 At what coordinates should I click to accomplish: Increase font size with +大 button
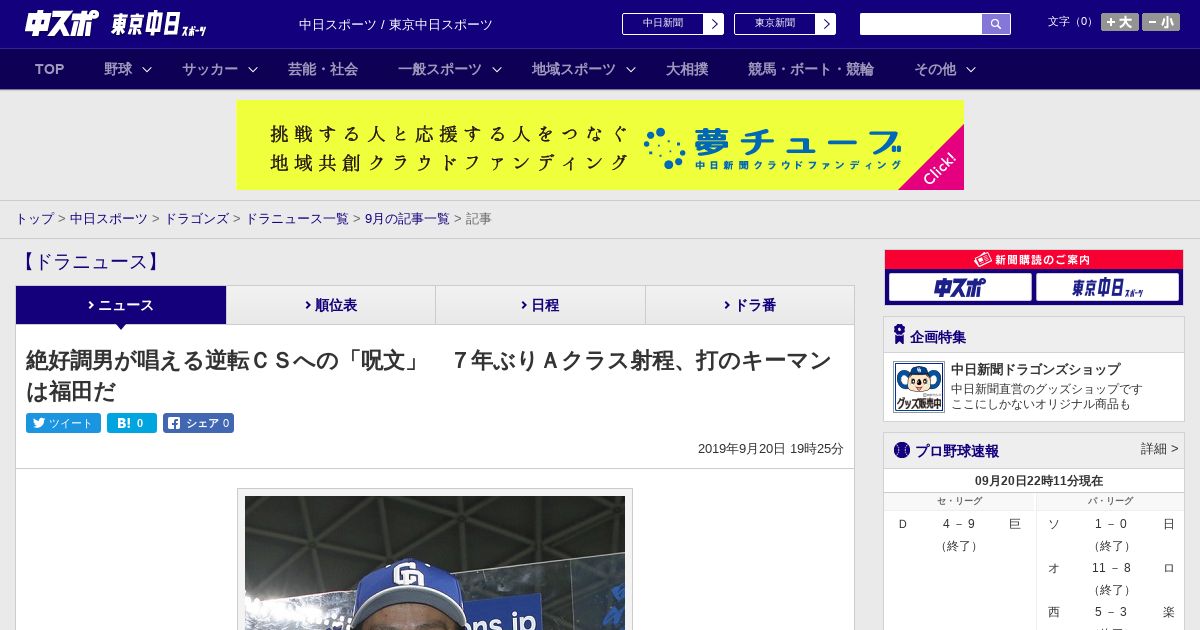(1120, 22)
